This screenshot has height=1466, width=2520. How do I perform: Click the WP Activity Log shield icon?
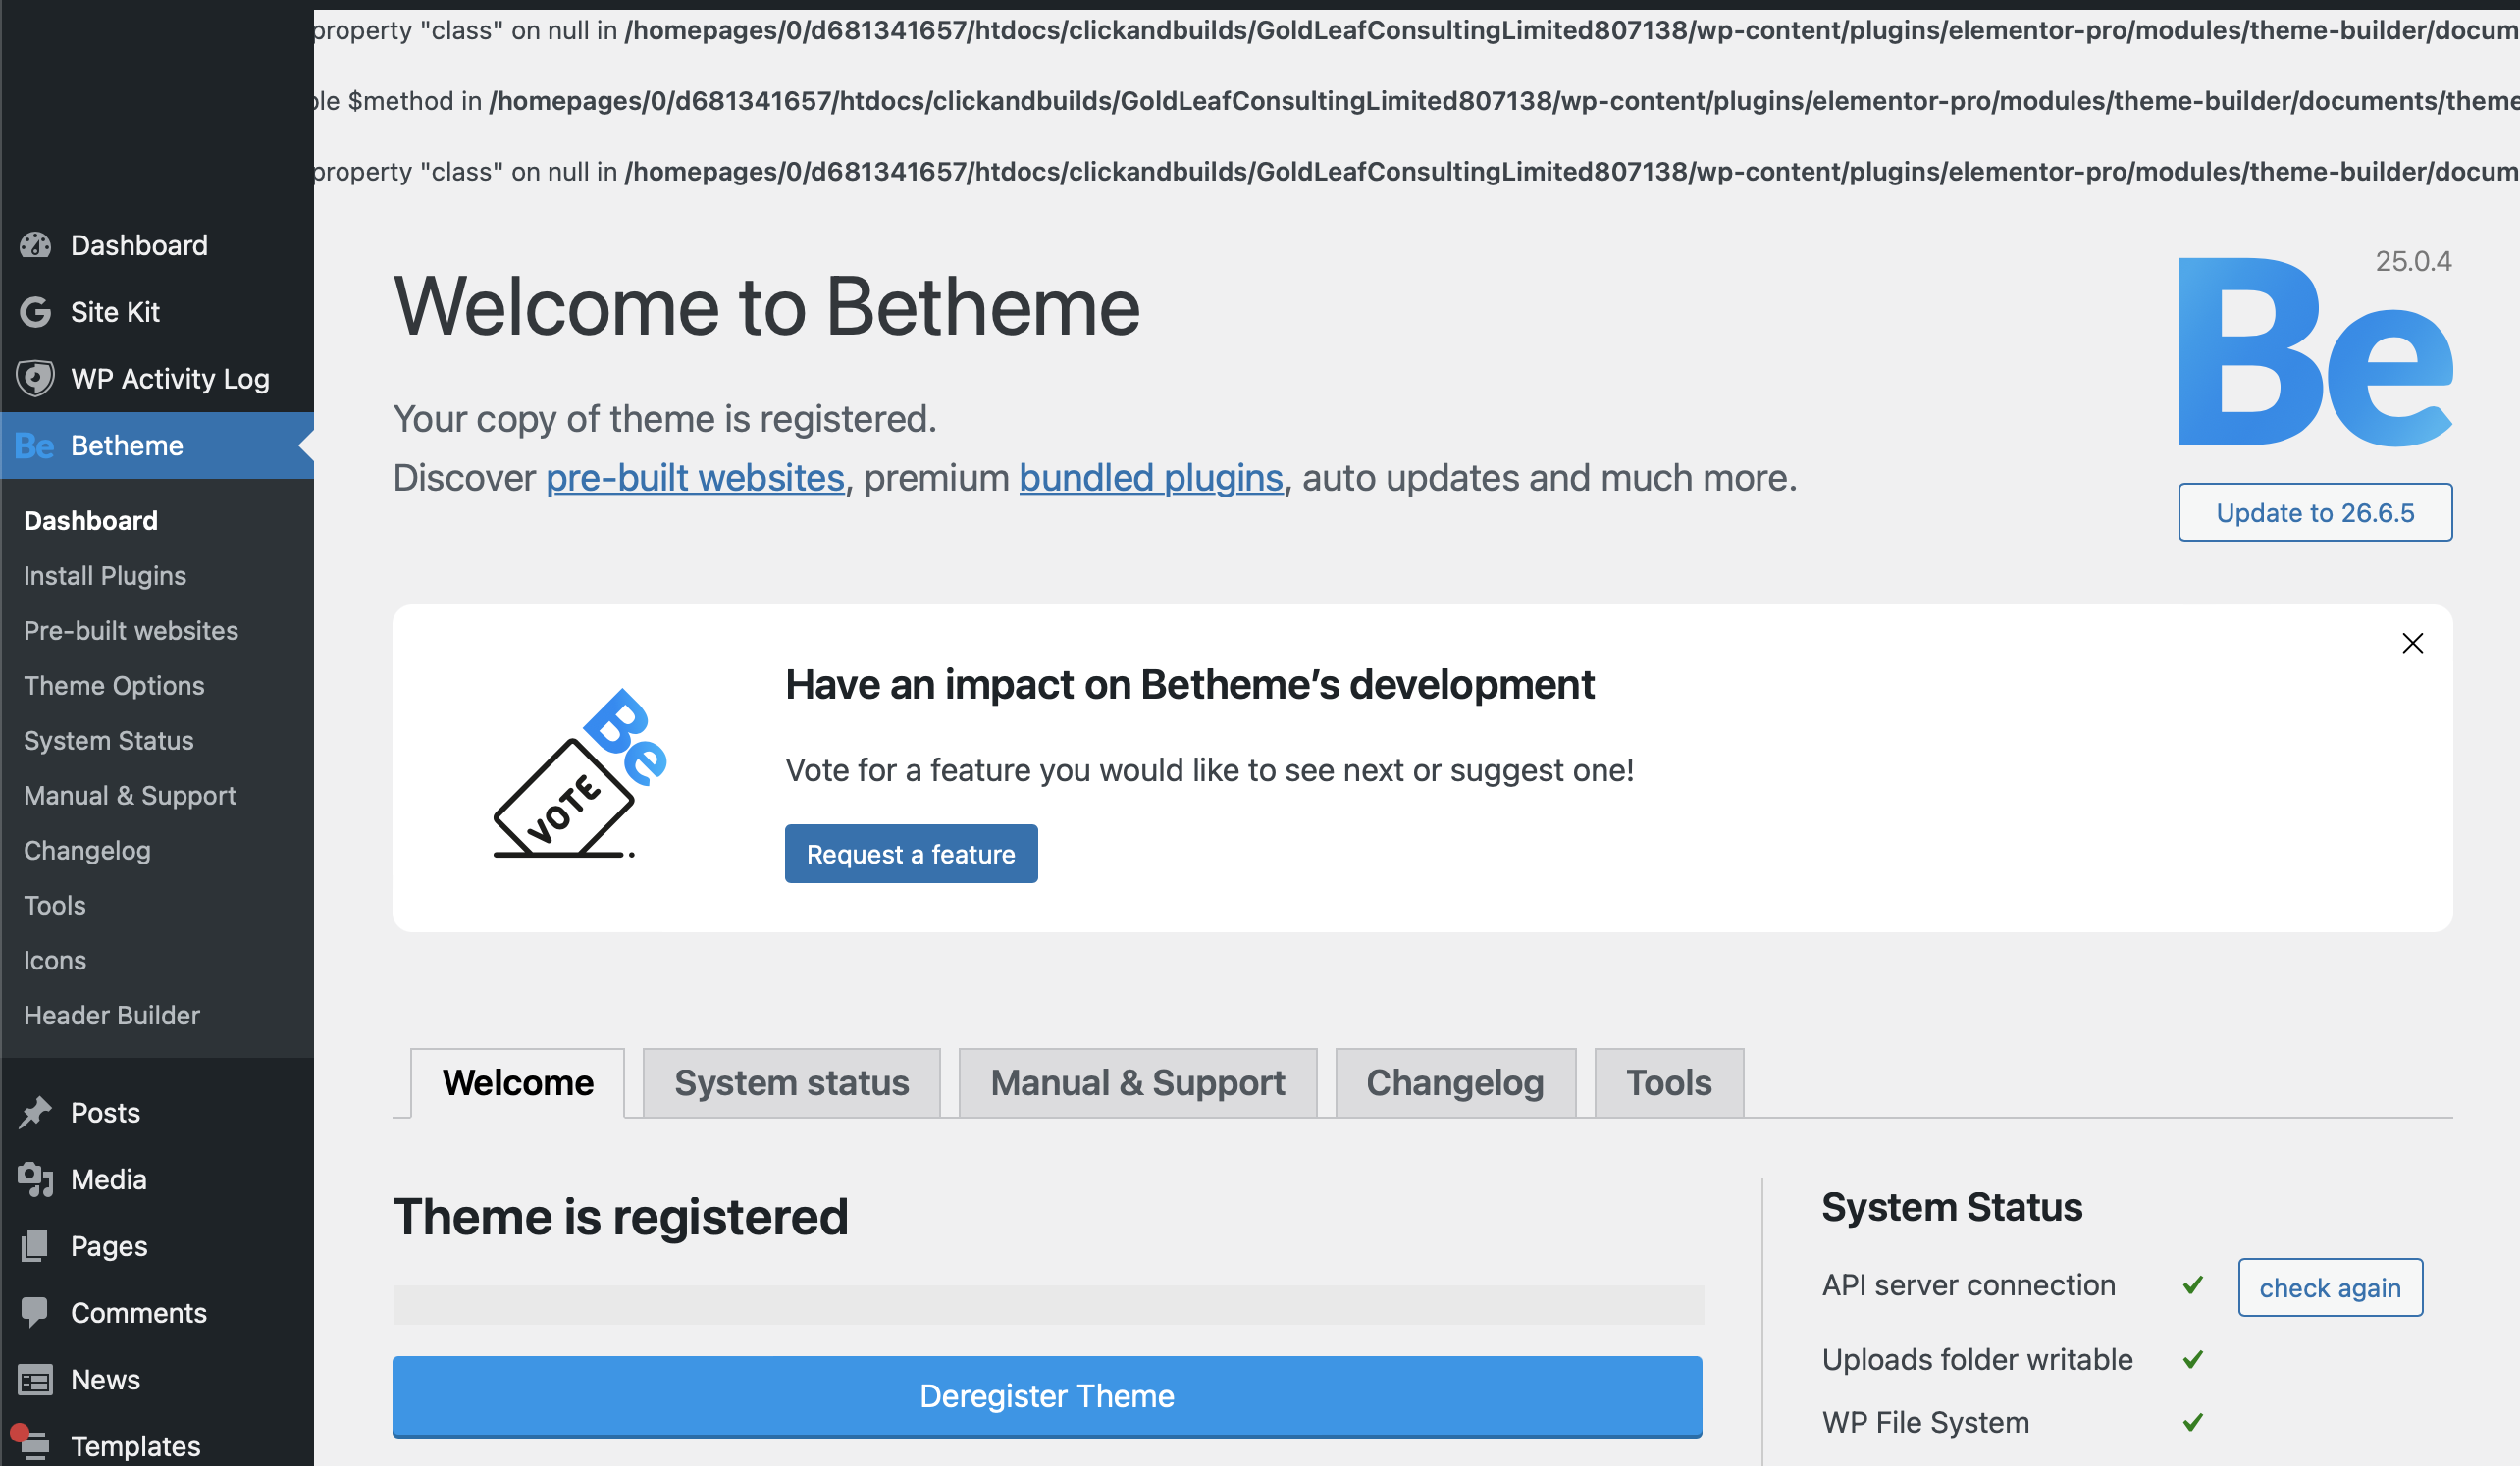coord(35,379)
